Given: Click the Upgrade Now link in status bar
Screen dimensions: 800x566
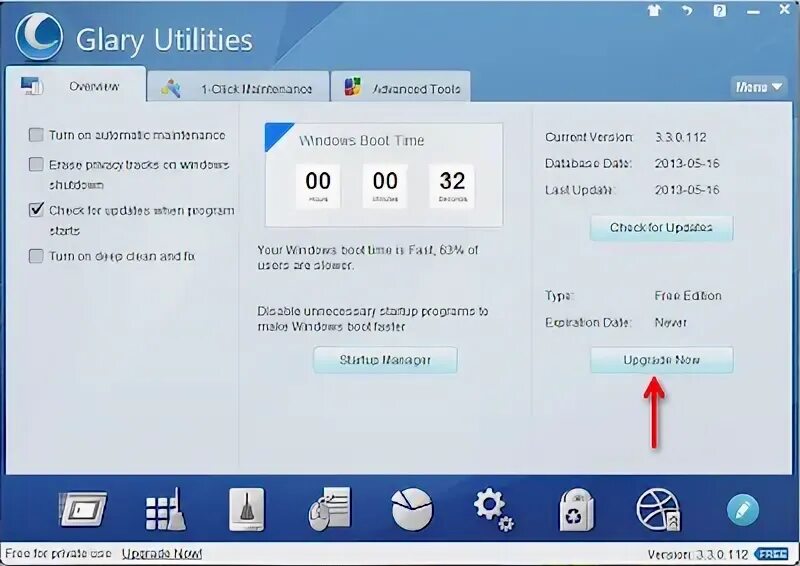Looking at the screenshot, I should click(162, 554).
